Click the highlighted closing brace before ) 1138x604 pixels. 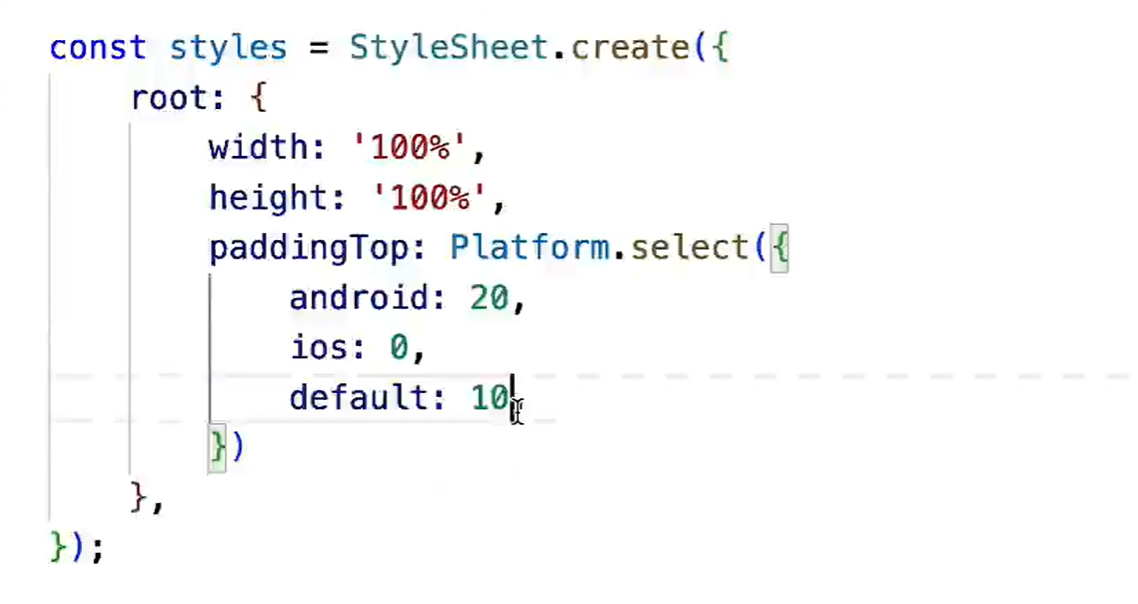(x=217, y=448)
